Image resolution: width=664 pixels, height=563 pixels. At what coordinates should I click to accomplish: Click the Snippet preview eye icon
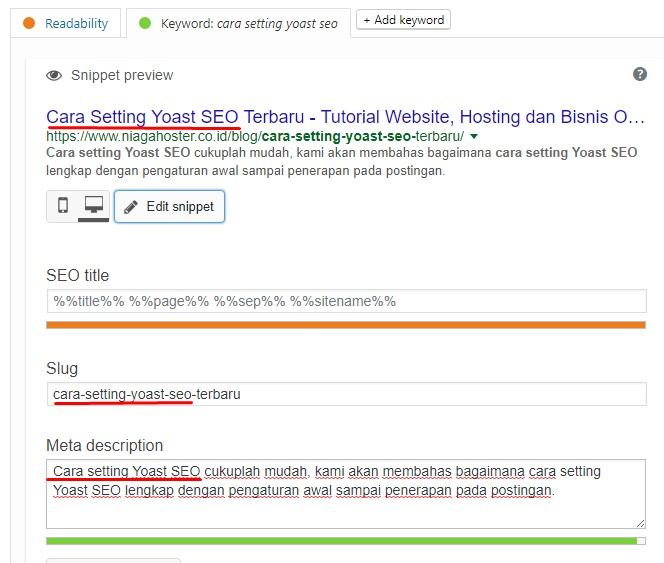[54, 75]
